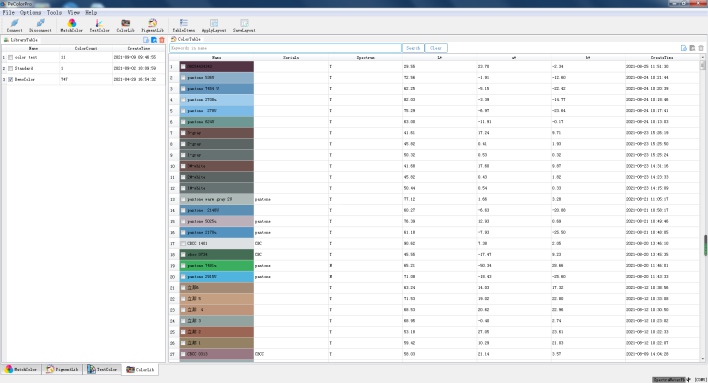Click the middle blue icon in LibraryTable header
This screenshot has height=383, width=708.
[154, 40]
